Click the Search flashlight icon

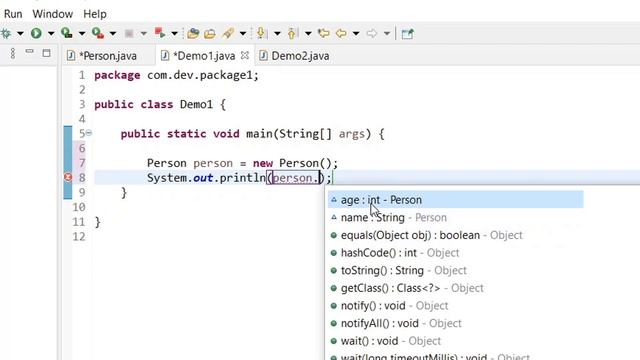coord(228,33)
